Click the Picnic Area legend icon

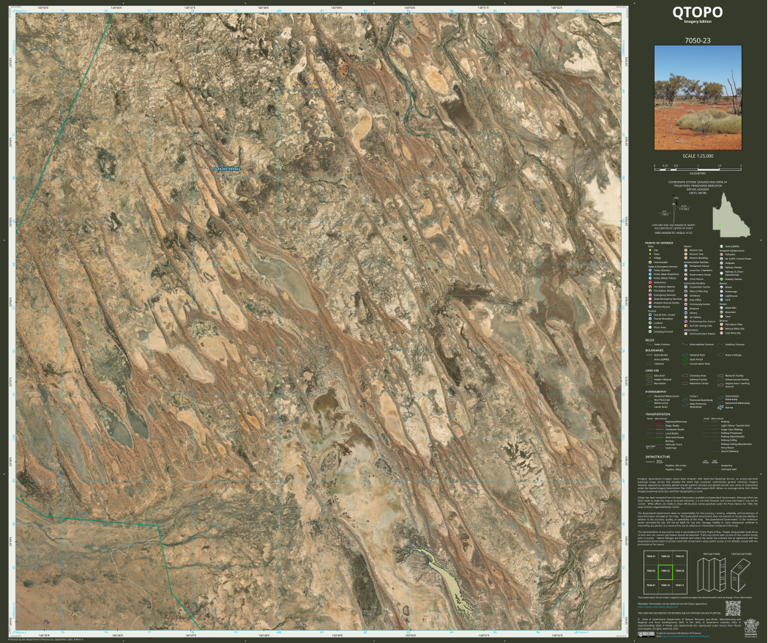650,327
